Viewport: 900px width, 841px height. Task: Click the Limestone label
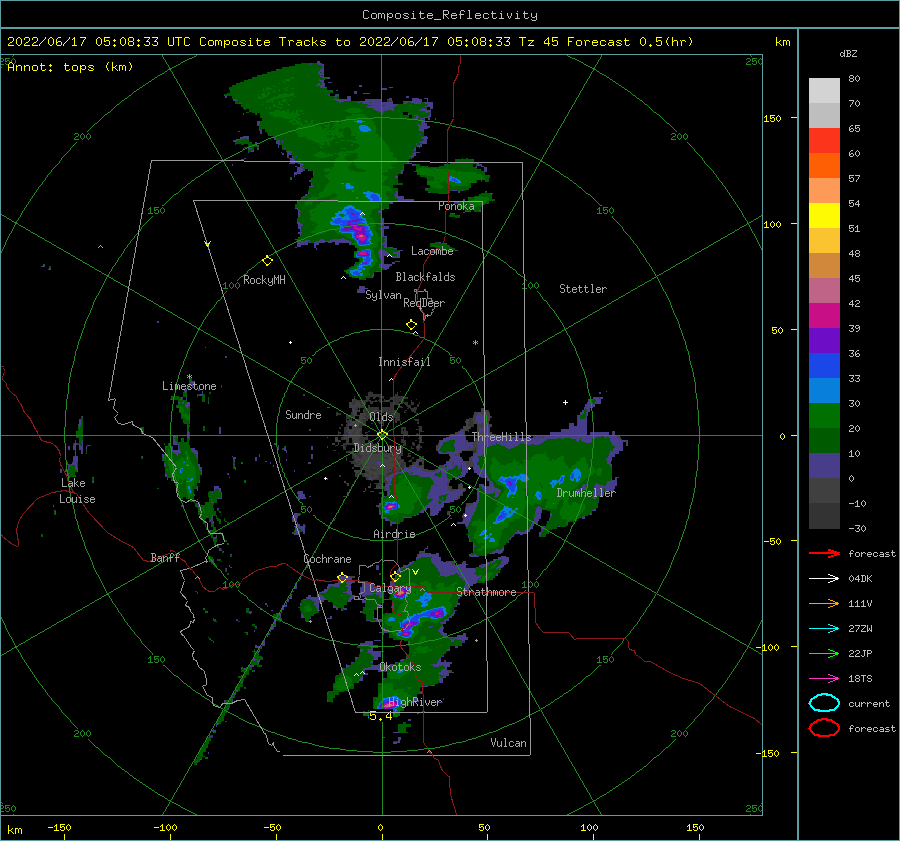189,386
